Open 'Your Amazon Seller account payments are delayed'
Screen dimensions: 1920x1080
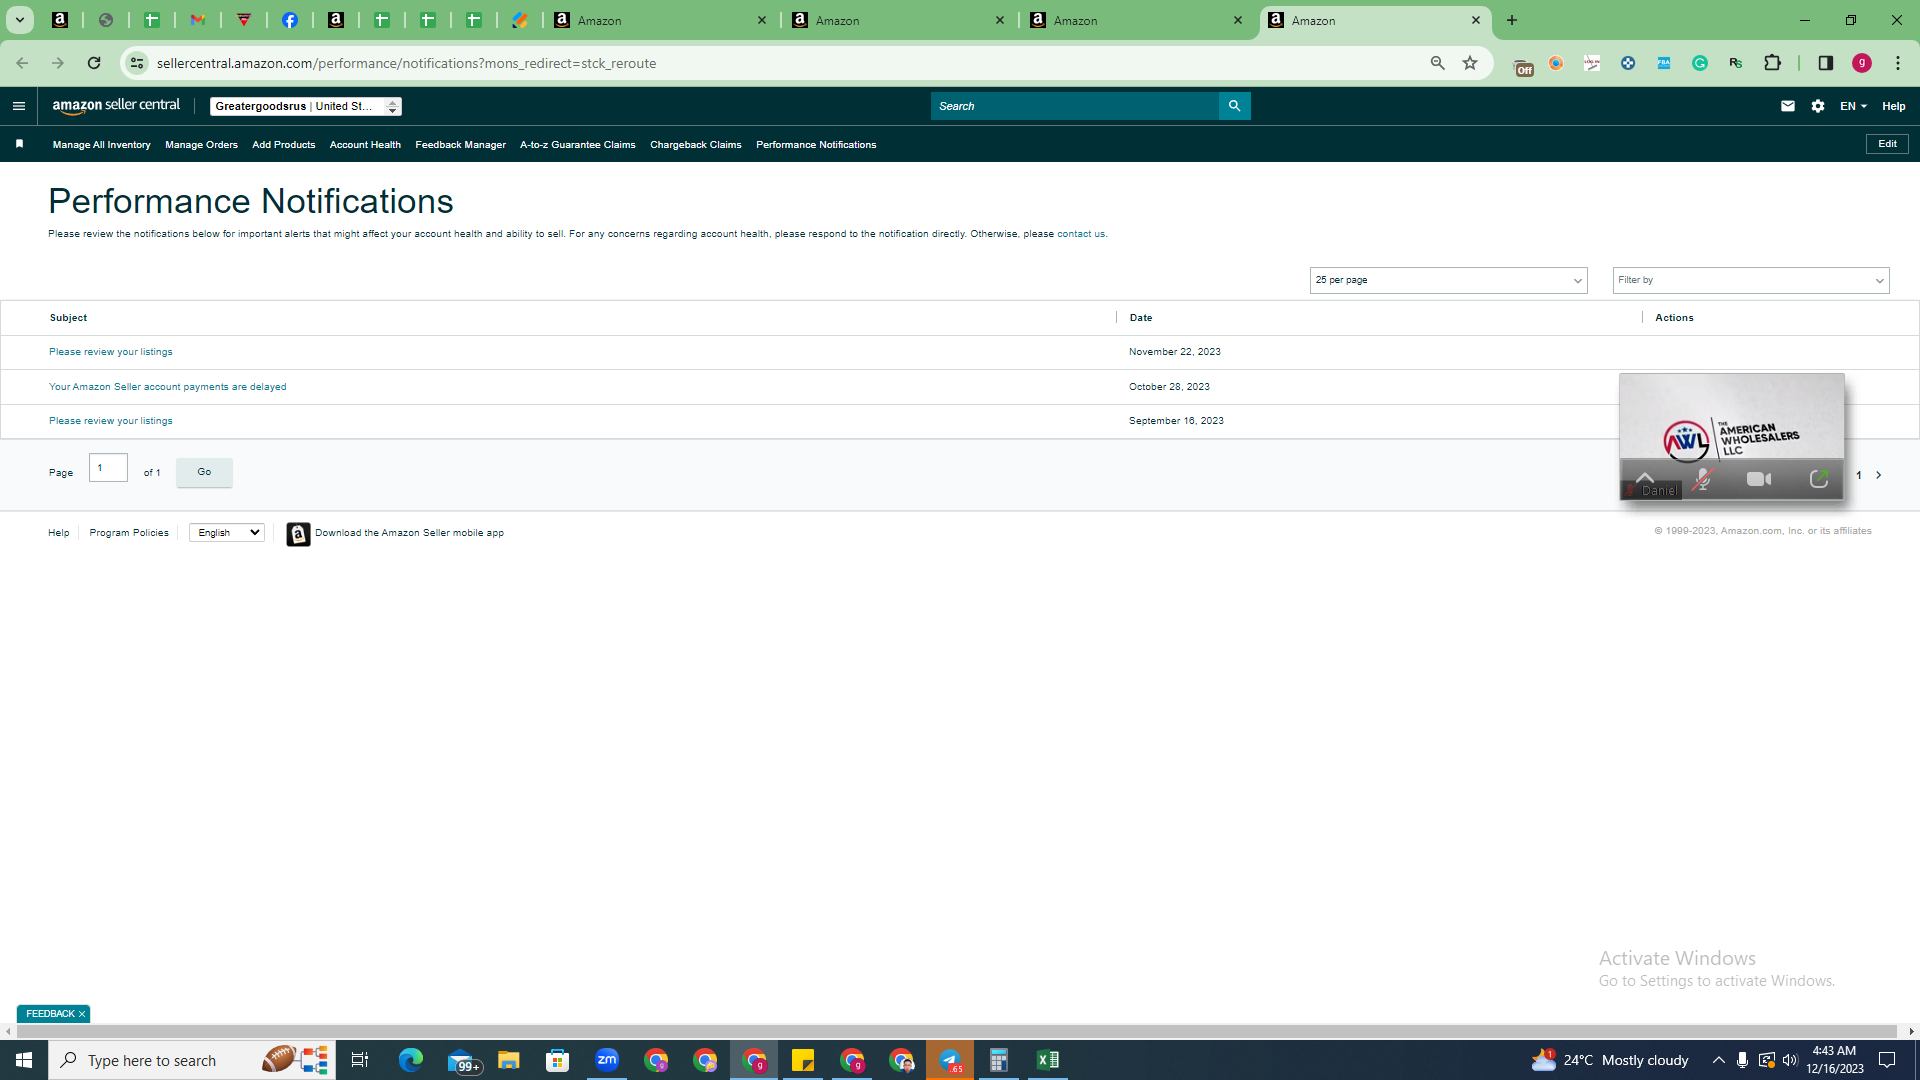coord(167,387)
